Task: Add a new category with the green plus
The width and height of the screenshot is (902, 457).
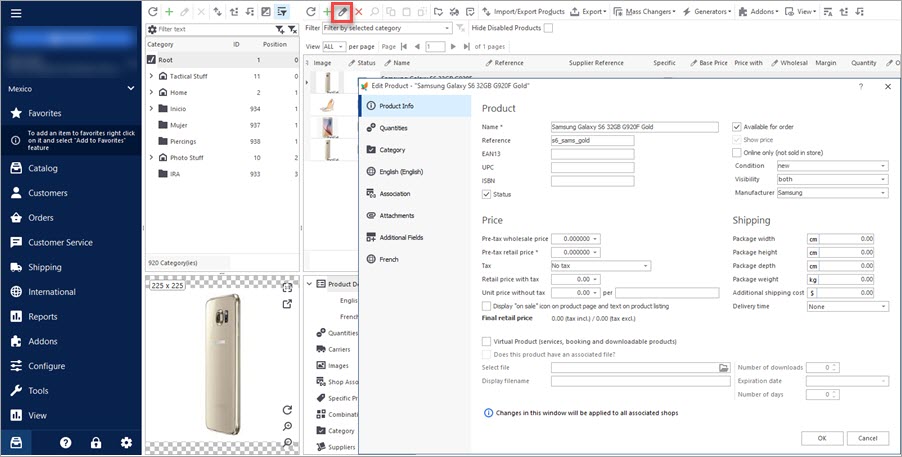Action: pos(169,12)
